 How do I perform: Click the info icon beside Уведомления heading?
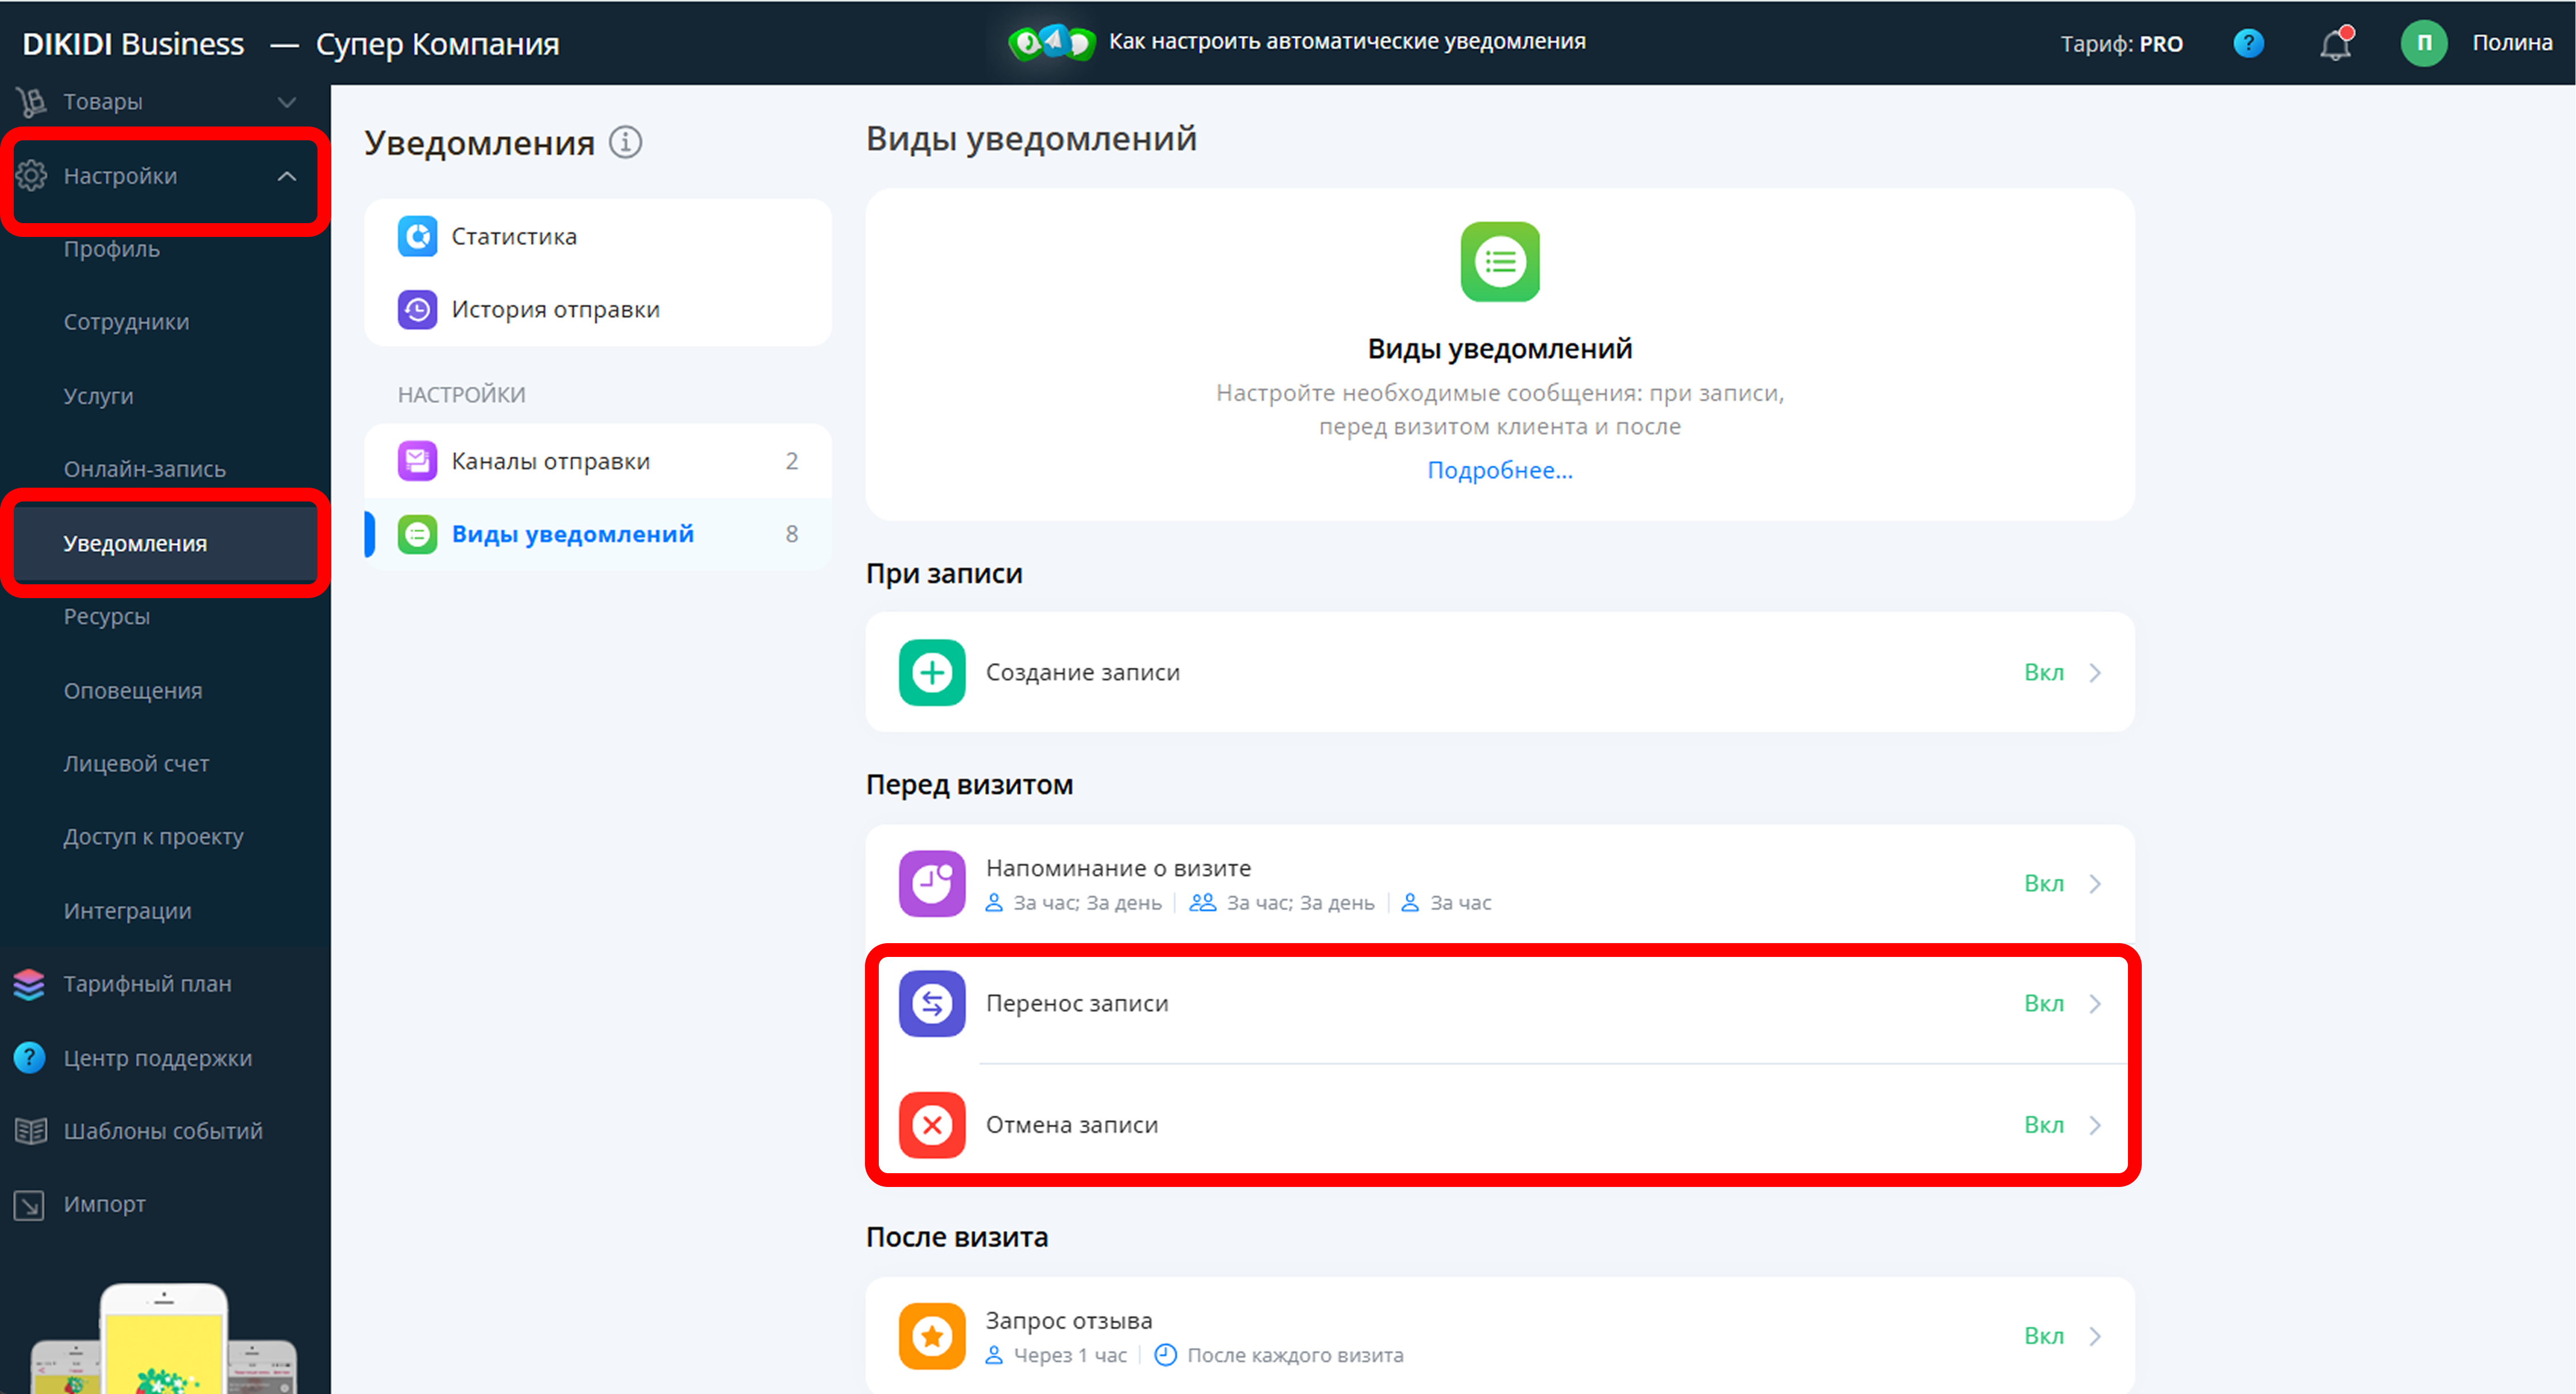[626, 142]
